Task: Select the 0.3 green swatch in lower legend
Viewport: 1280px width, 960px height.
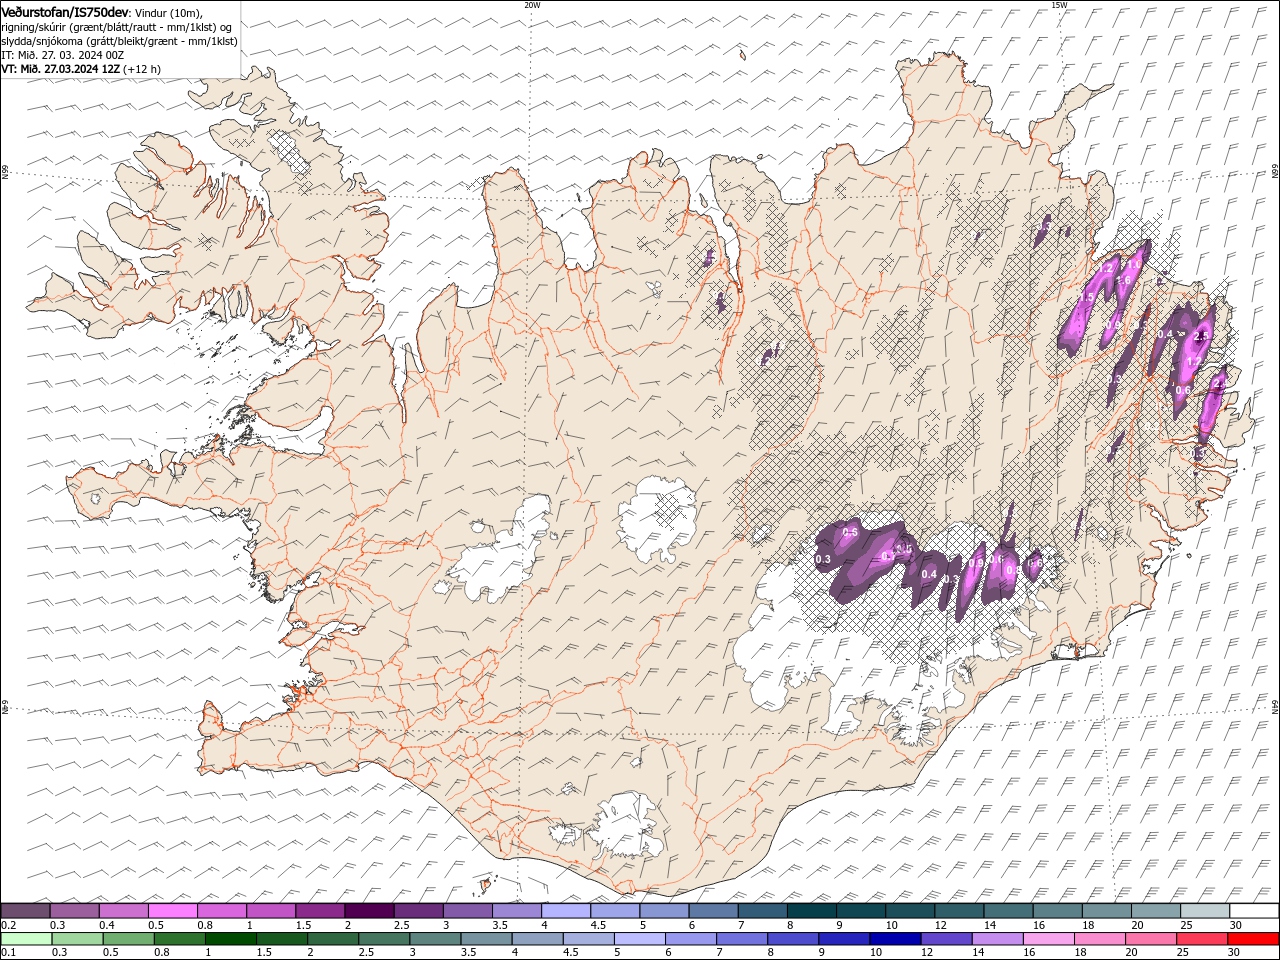Action: 78,939
